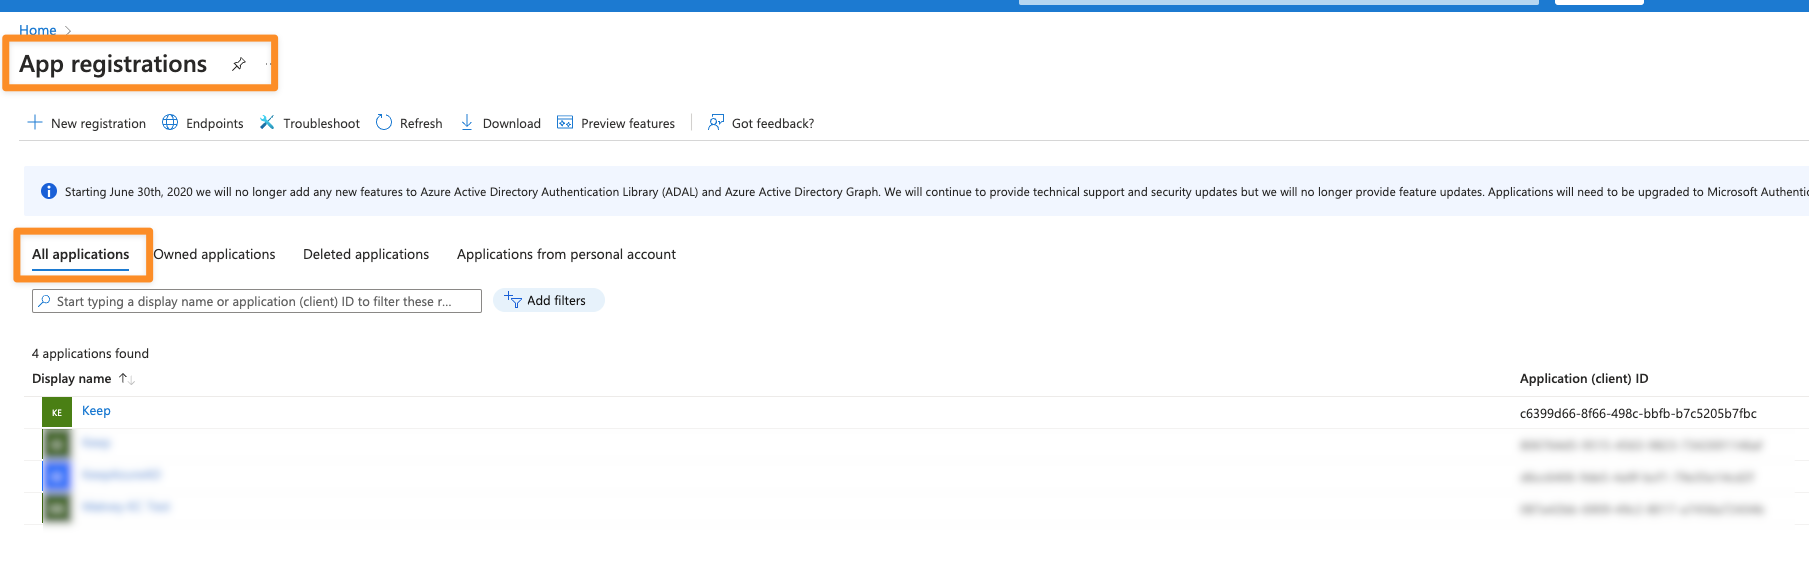This screenshot has width=1809, height=581.
Task: Click the Got feedback? label
Action: tap(773, 123)
